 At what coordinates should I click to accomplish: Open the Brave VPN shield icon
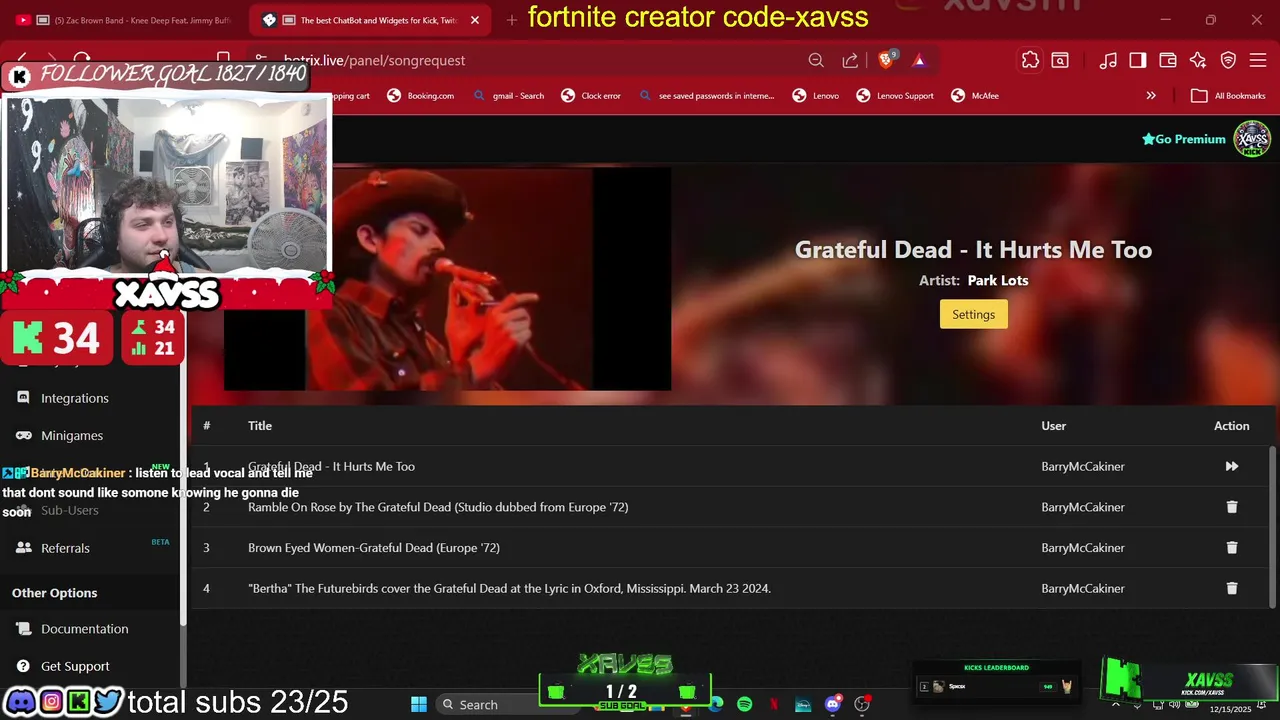(x=1228, y=61)
